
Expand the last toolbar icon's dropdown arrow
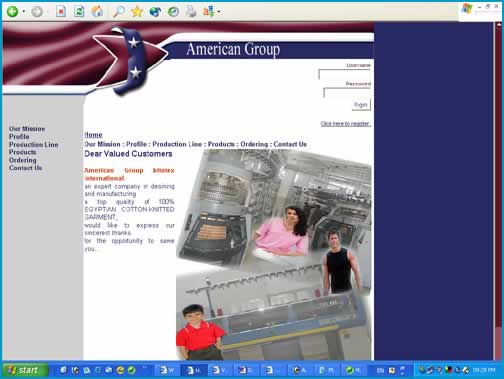pyautogui.click(x=219, y=12)
